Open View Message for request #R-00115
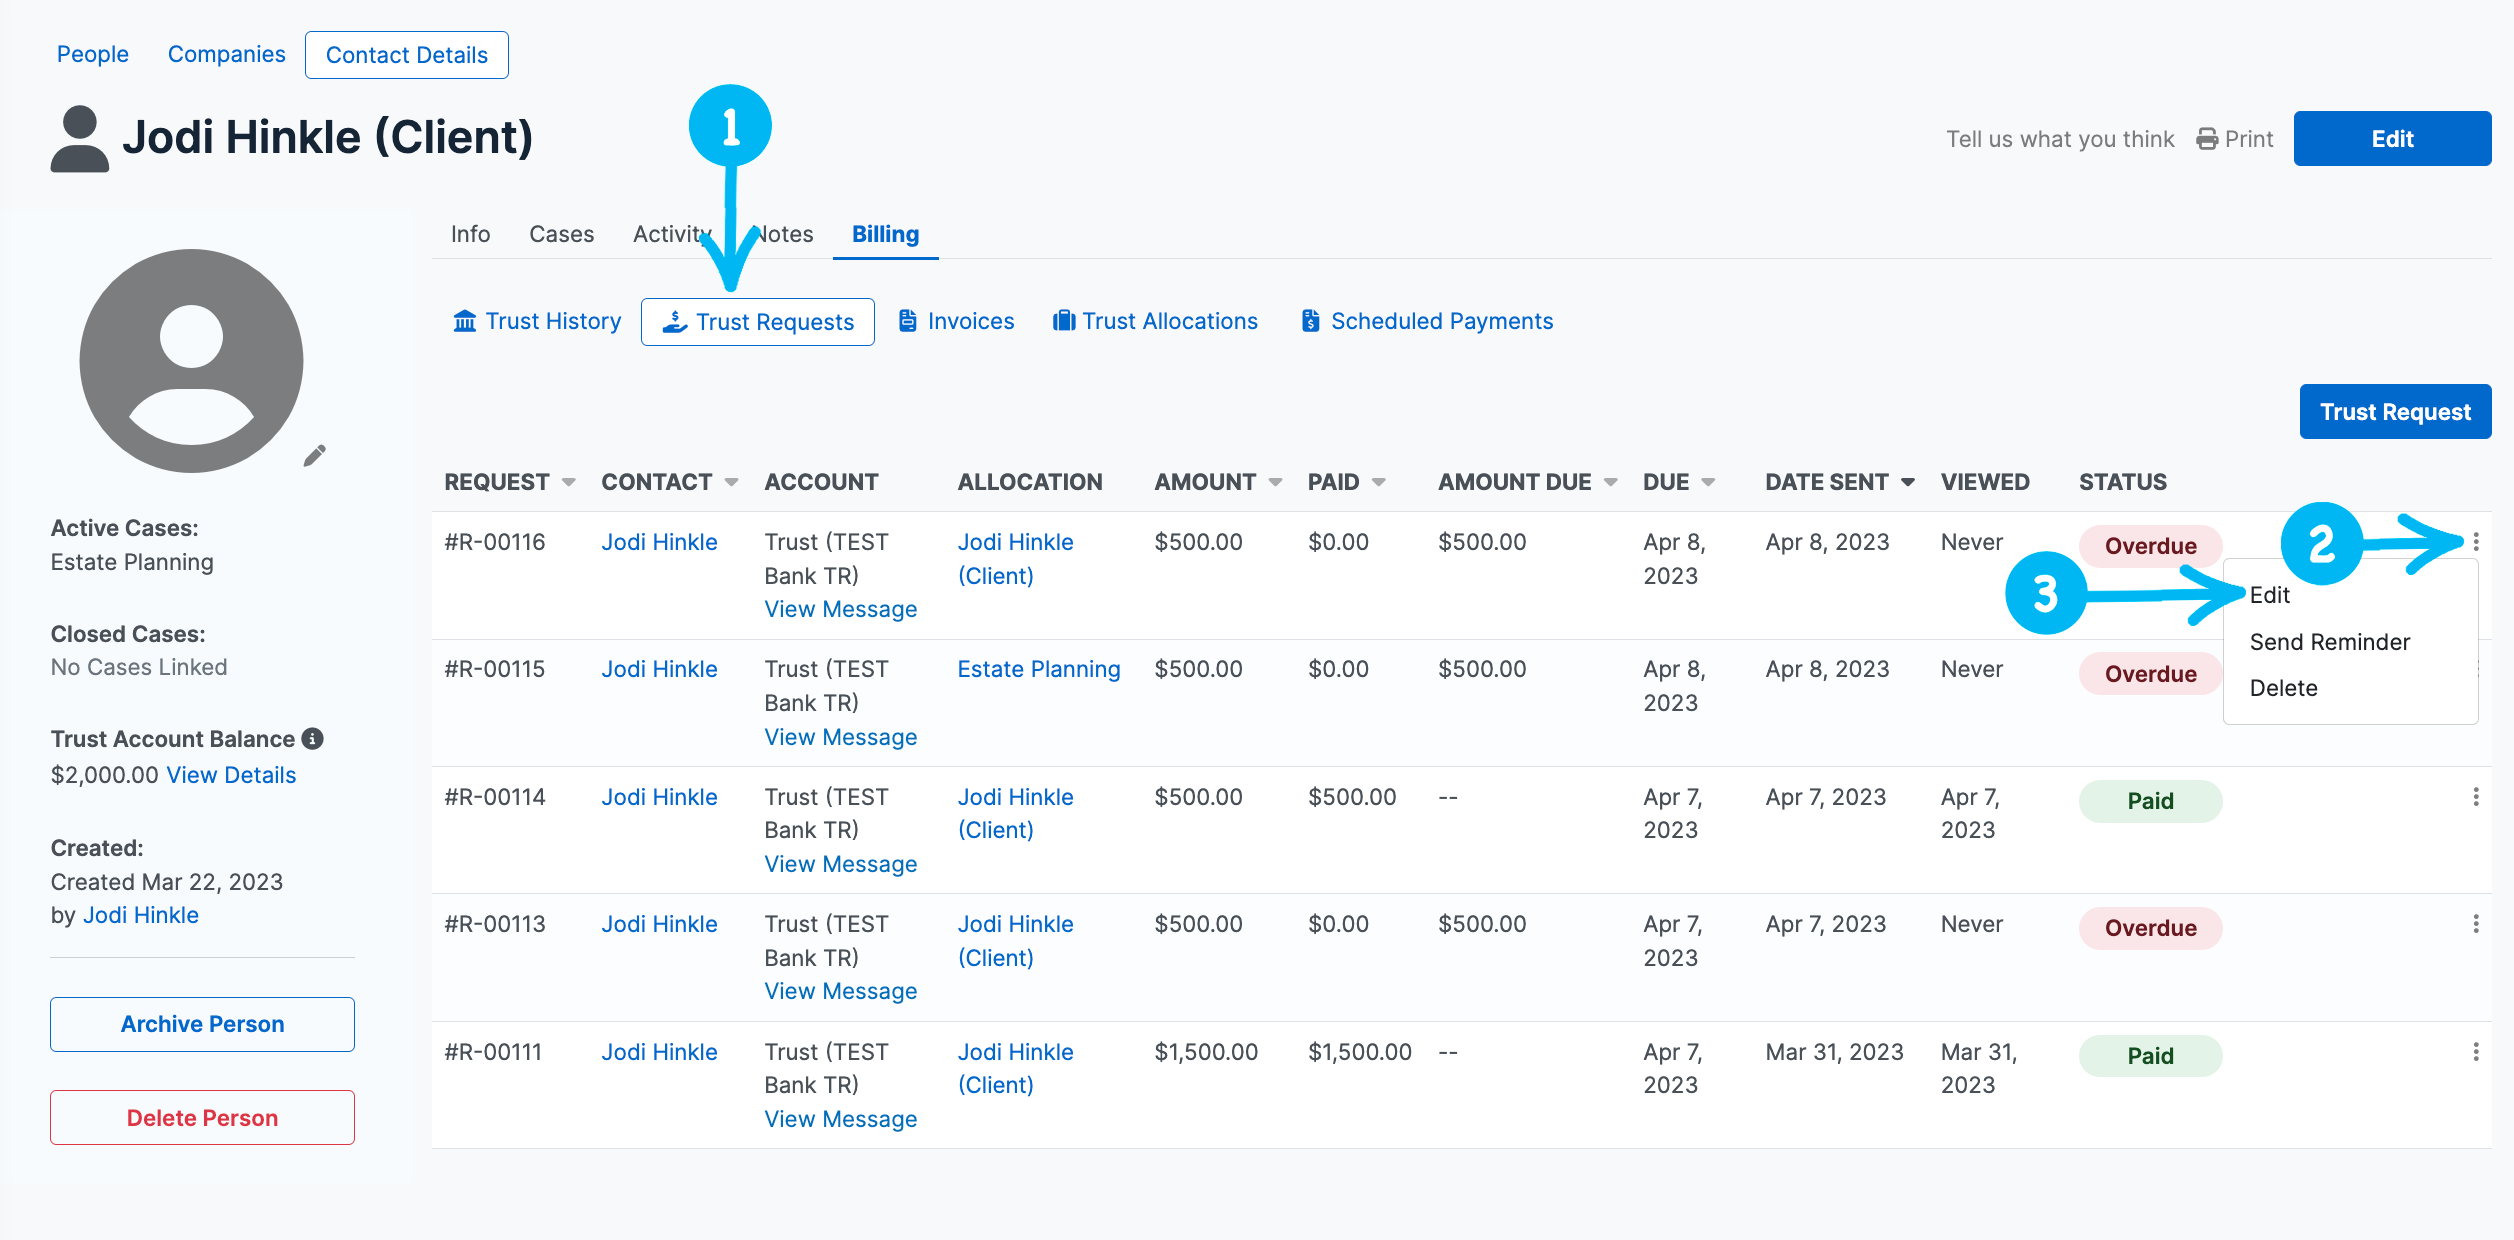The height and width of the screenshot is (1240, 2514). pos(840,737)
